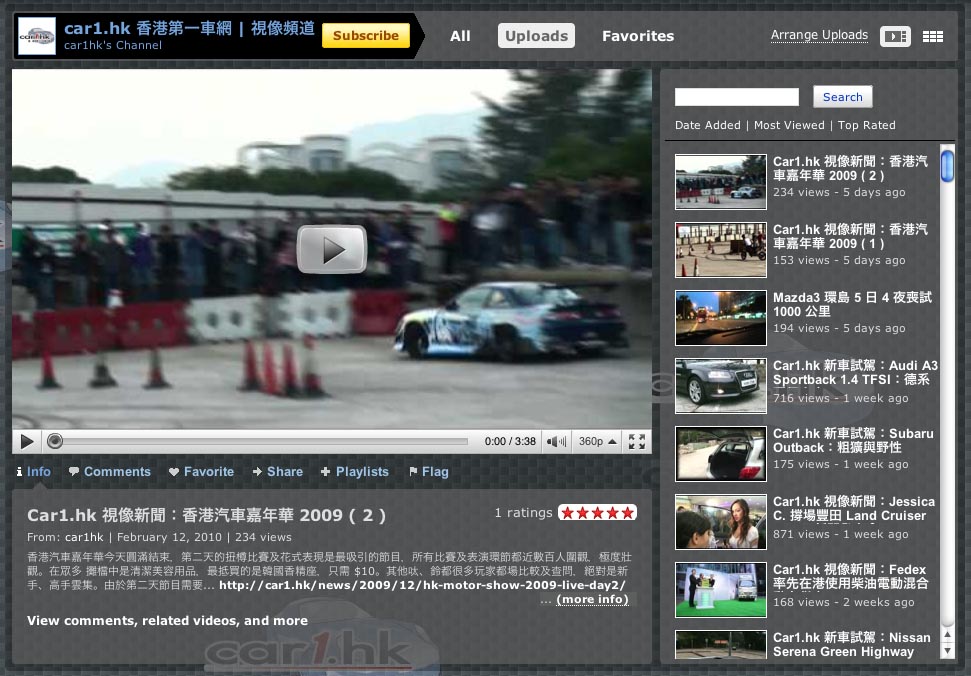Sort videos by Most Viewed
Screen dimensions: 971x676
(x=789, y=125)
